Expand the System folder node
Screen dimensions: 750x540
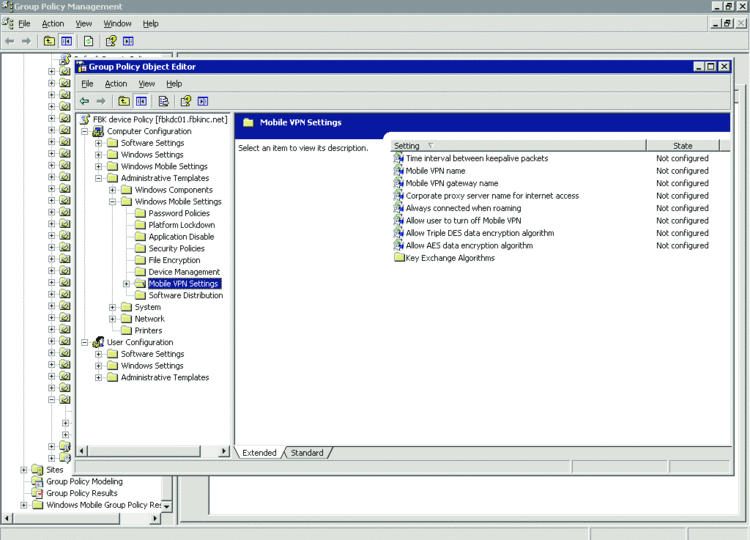tap(113, 307)
